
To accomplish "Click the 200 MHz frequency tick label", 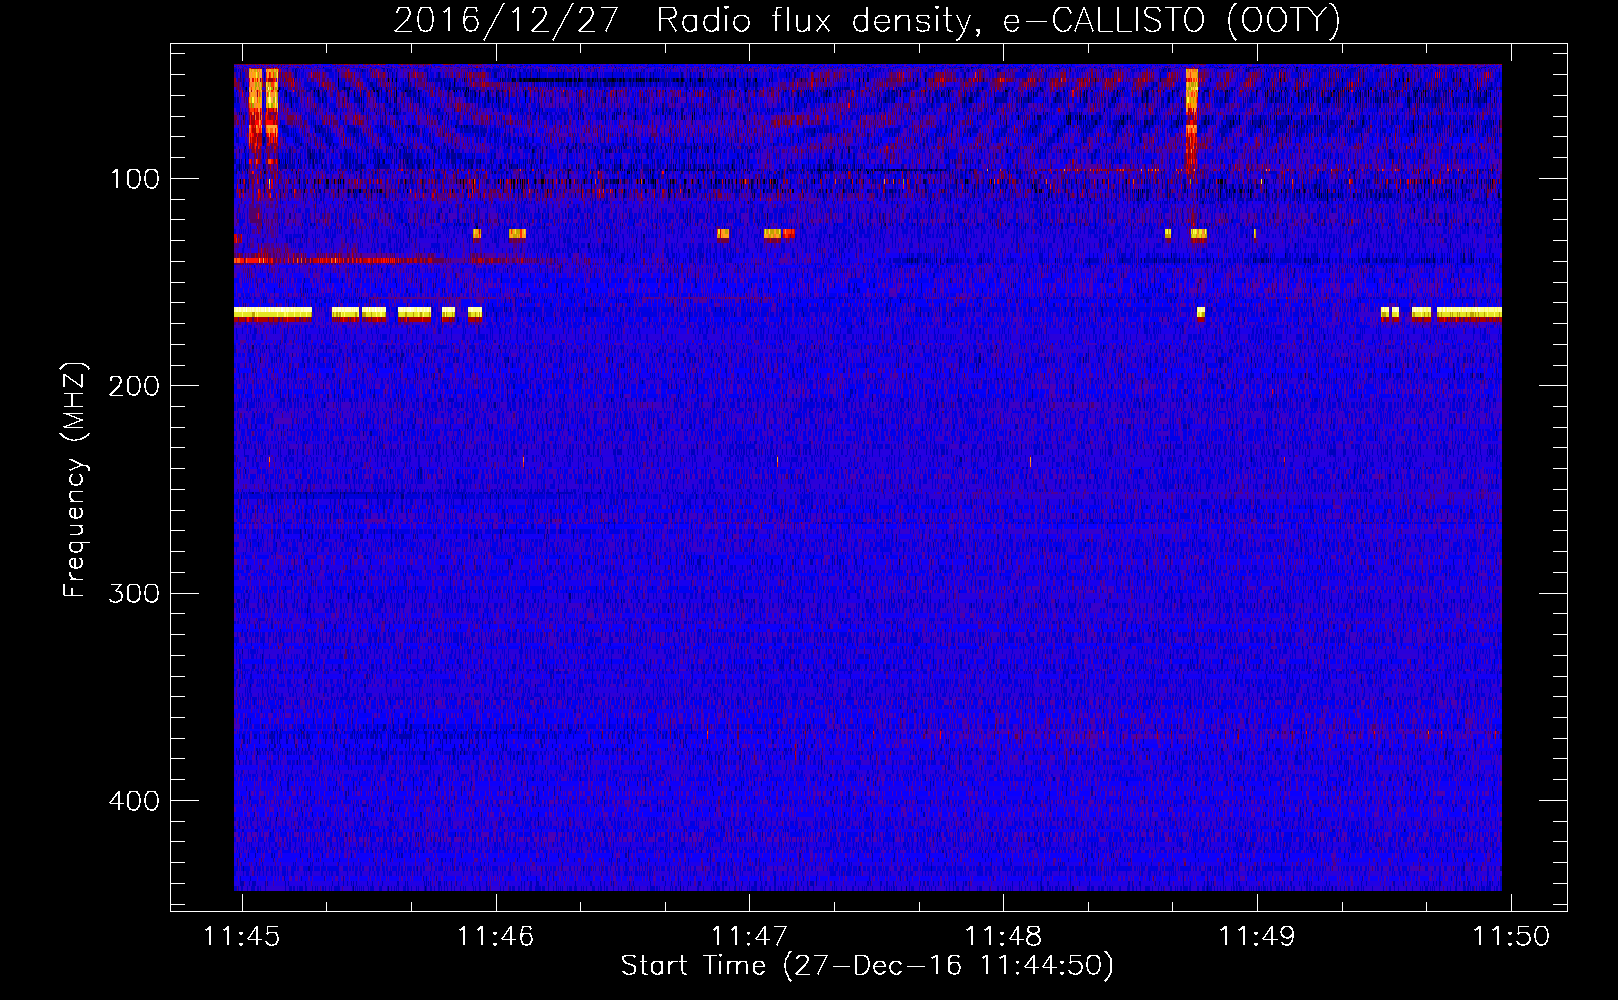I will coord(134,386).
